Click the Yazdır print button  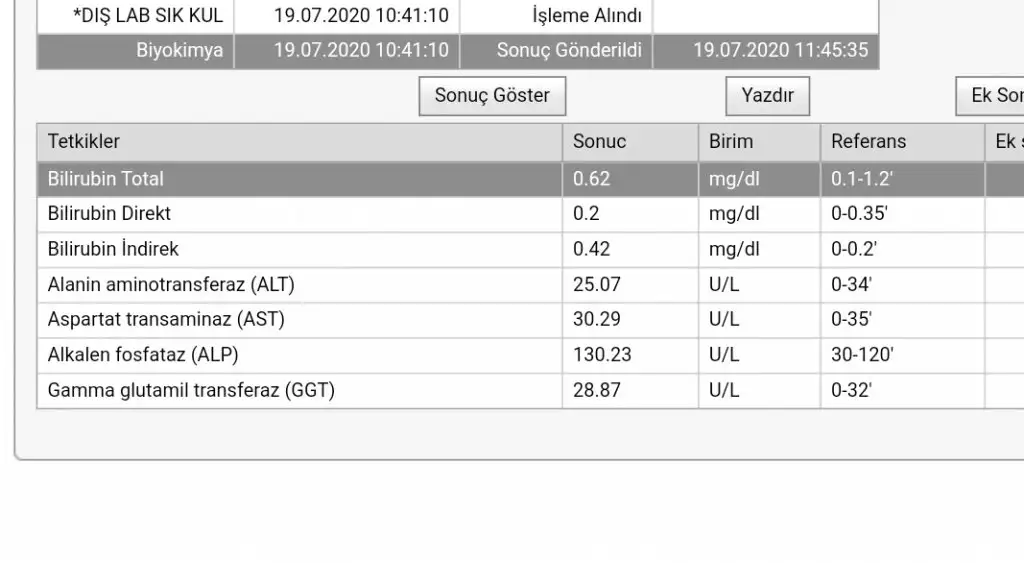click(767, 96)
